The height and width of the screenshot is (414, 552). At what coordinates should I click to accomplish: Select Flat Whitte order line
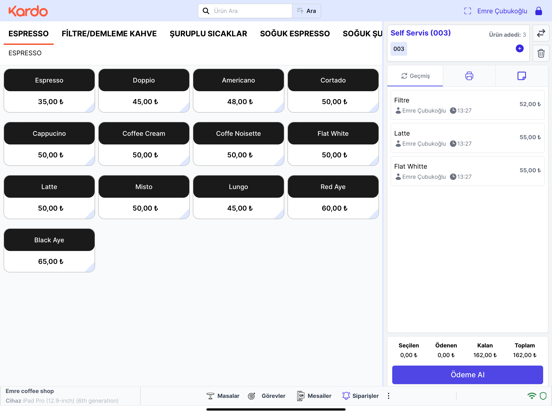point(467,171)
